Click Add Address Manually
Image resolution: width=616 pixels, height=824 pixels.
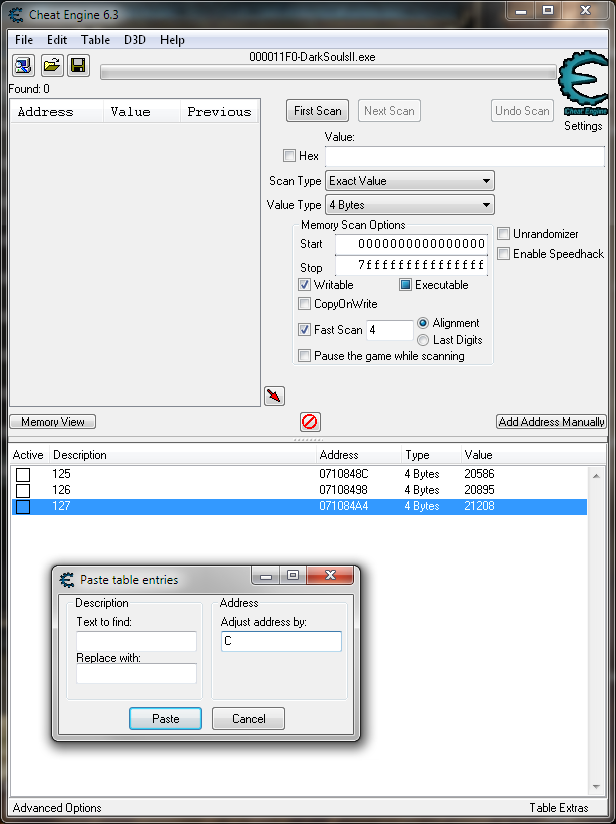pos(551,421)
